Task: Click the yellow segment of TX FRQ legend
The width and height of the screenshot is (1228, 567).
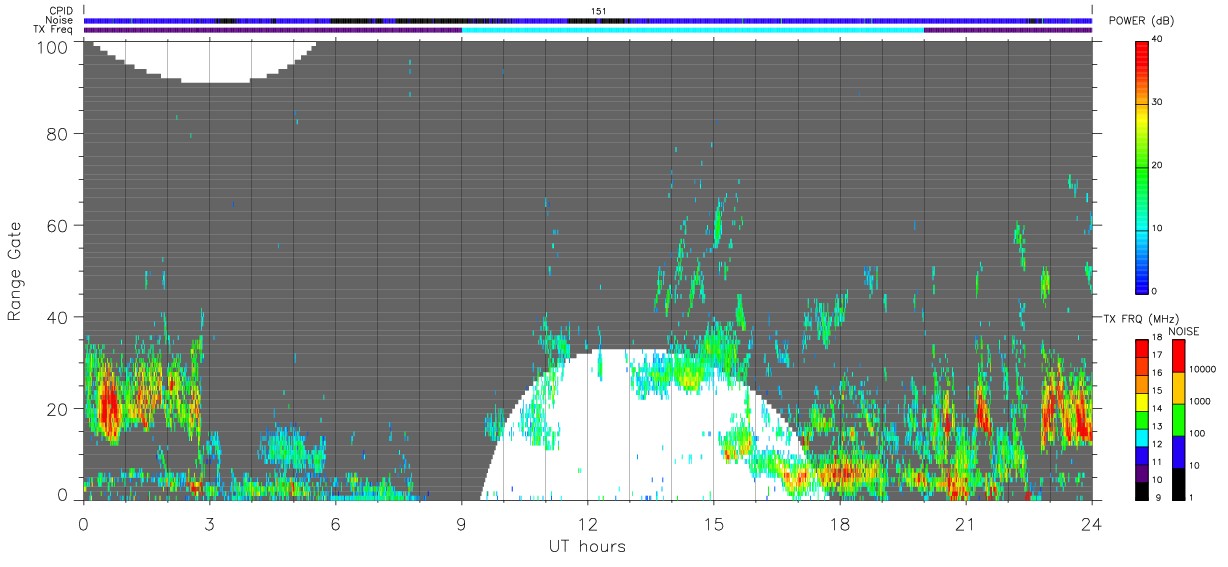Action: tap(1142, 404)
